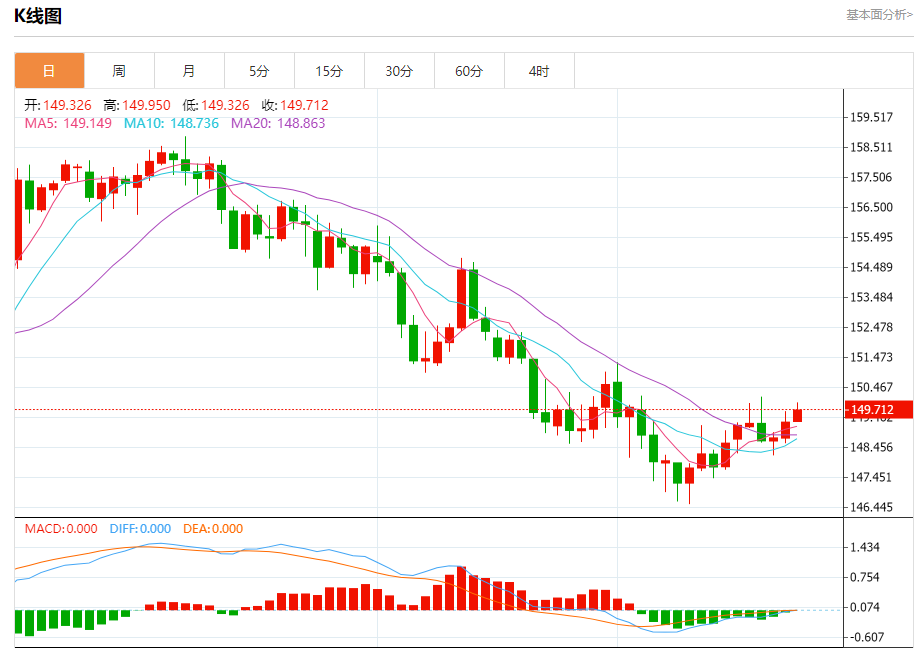Click the MACD:0.000 indicator label

click(x=61, y=529)
